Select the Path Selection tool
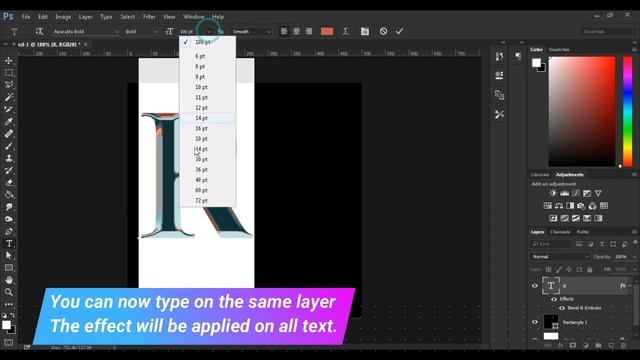The height and width of the screenshot is (360, 640). pyautogui.click(x=9, y=256)
